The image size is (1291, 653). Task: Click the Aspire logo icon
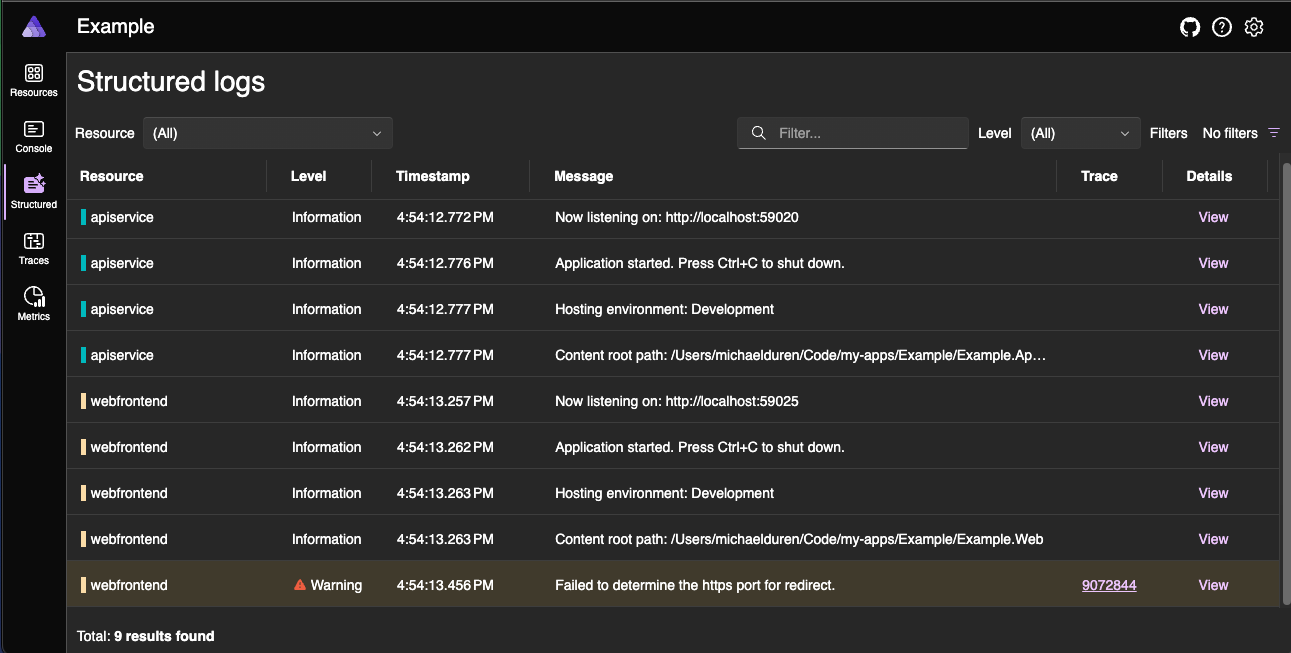[34, 27]
